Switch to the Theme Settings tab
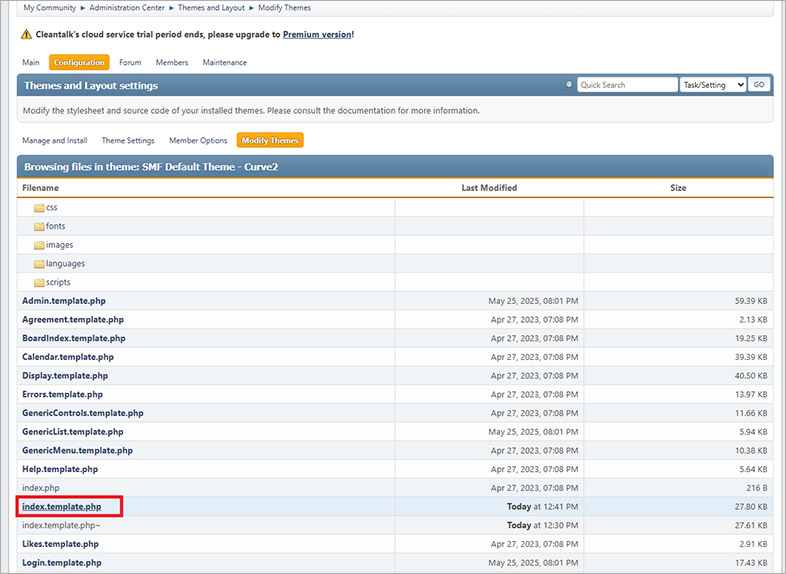786x574 pixels. pos(128,141)
